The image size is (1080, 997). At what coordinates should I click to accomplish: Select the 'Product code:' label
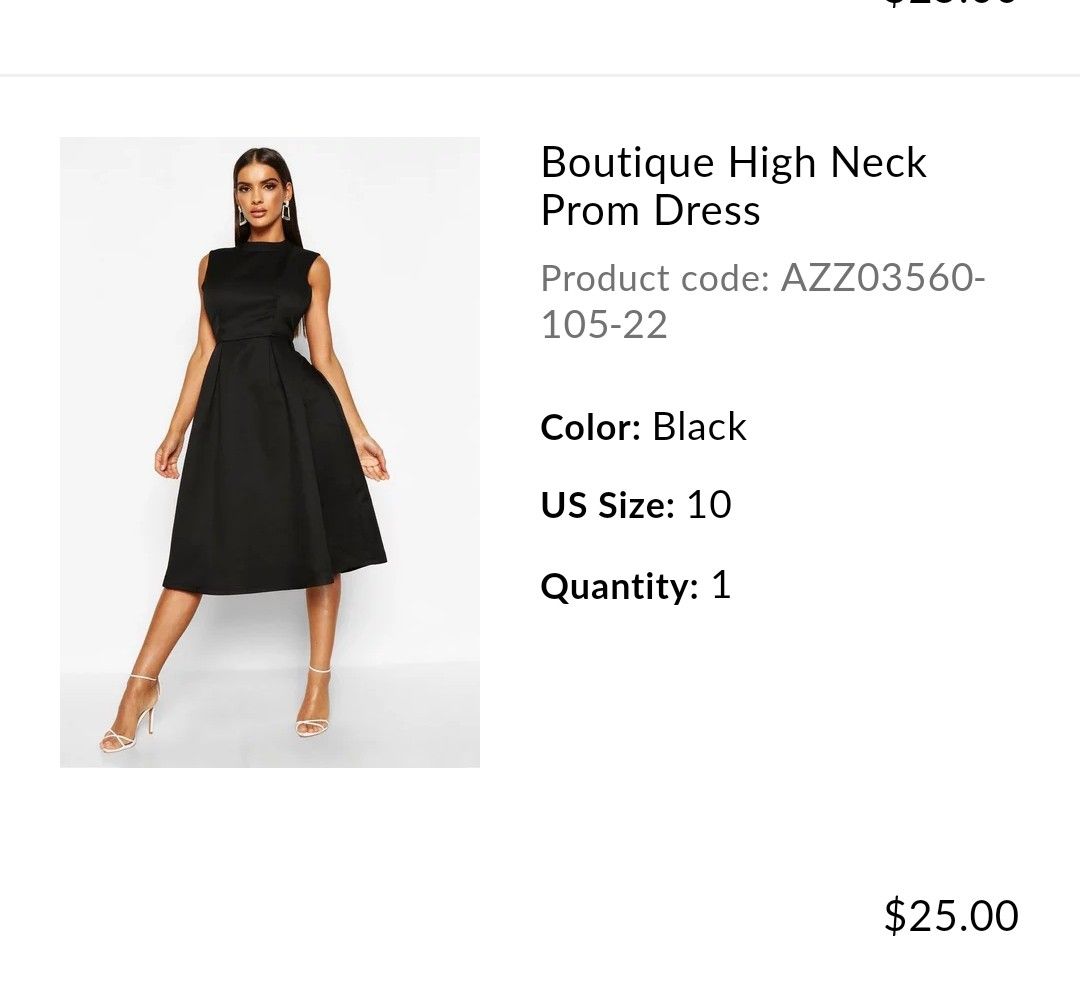pos(655,278)
